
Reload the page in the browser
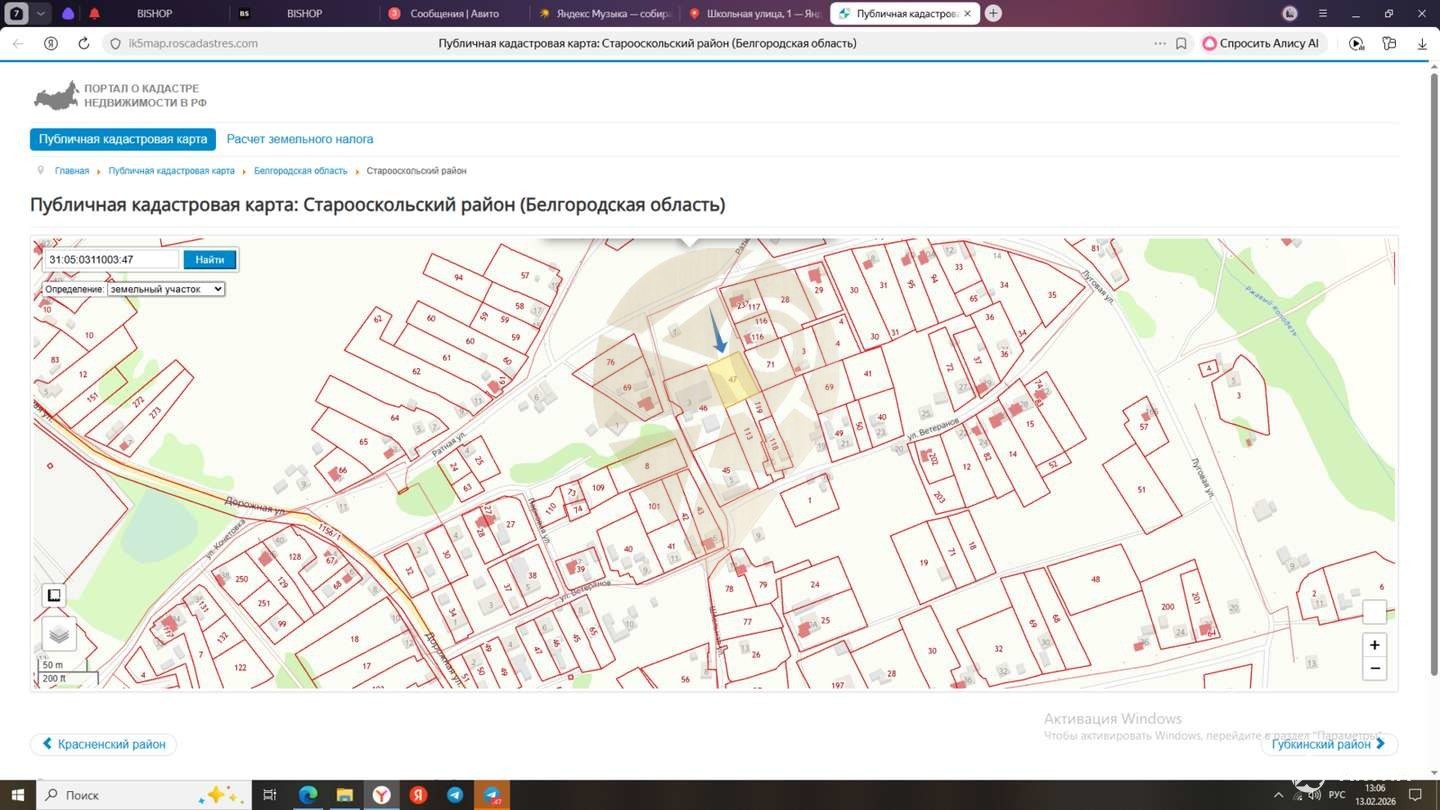coord(84,44)
